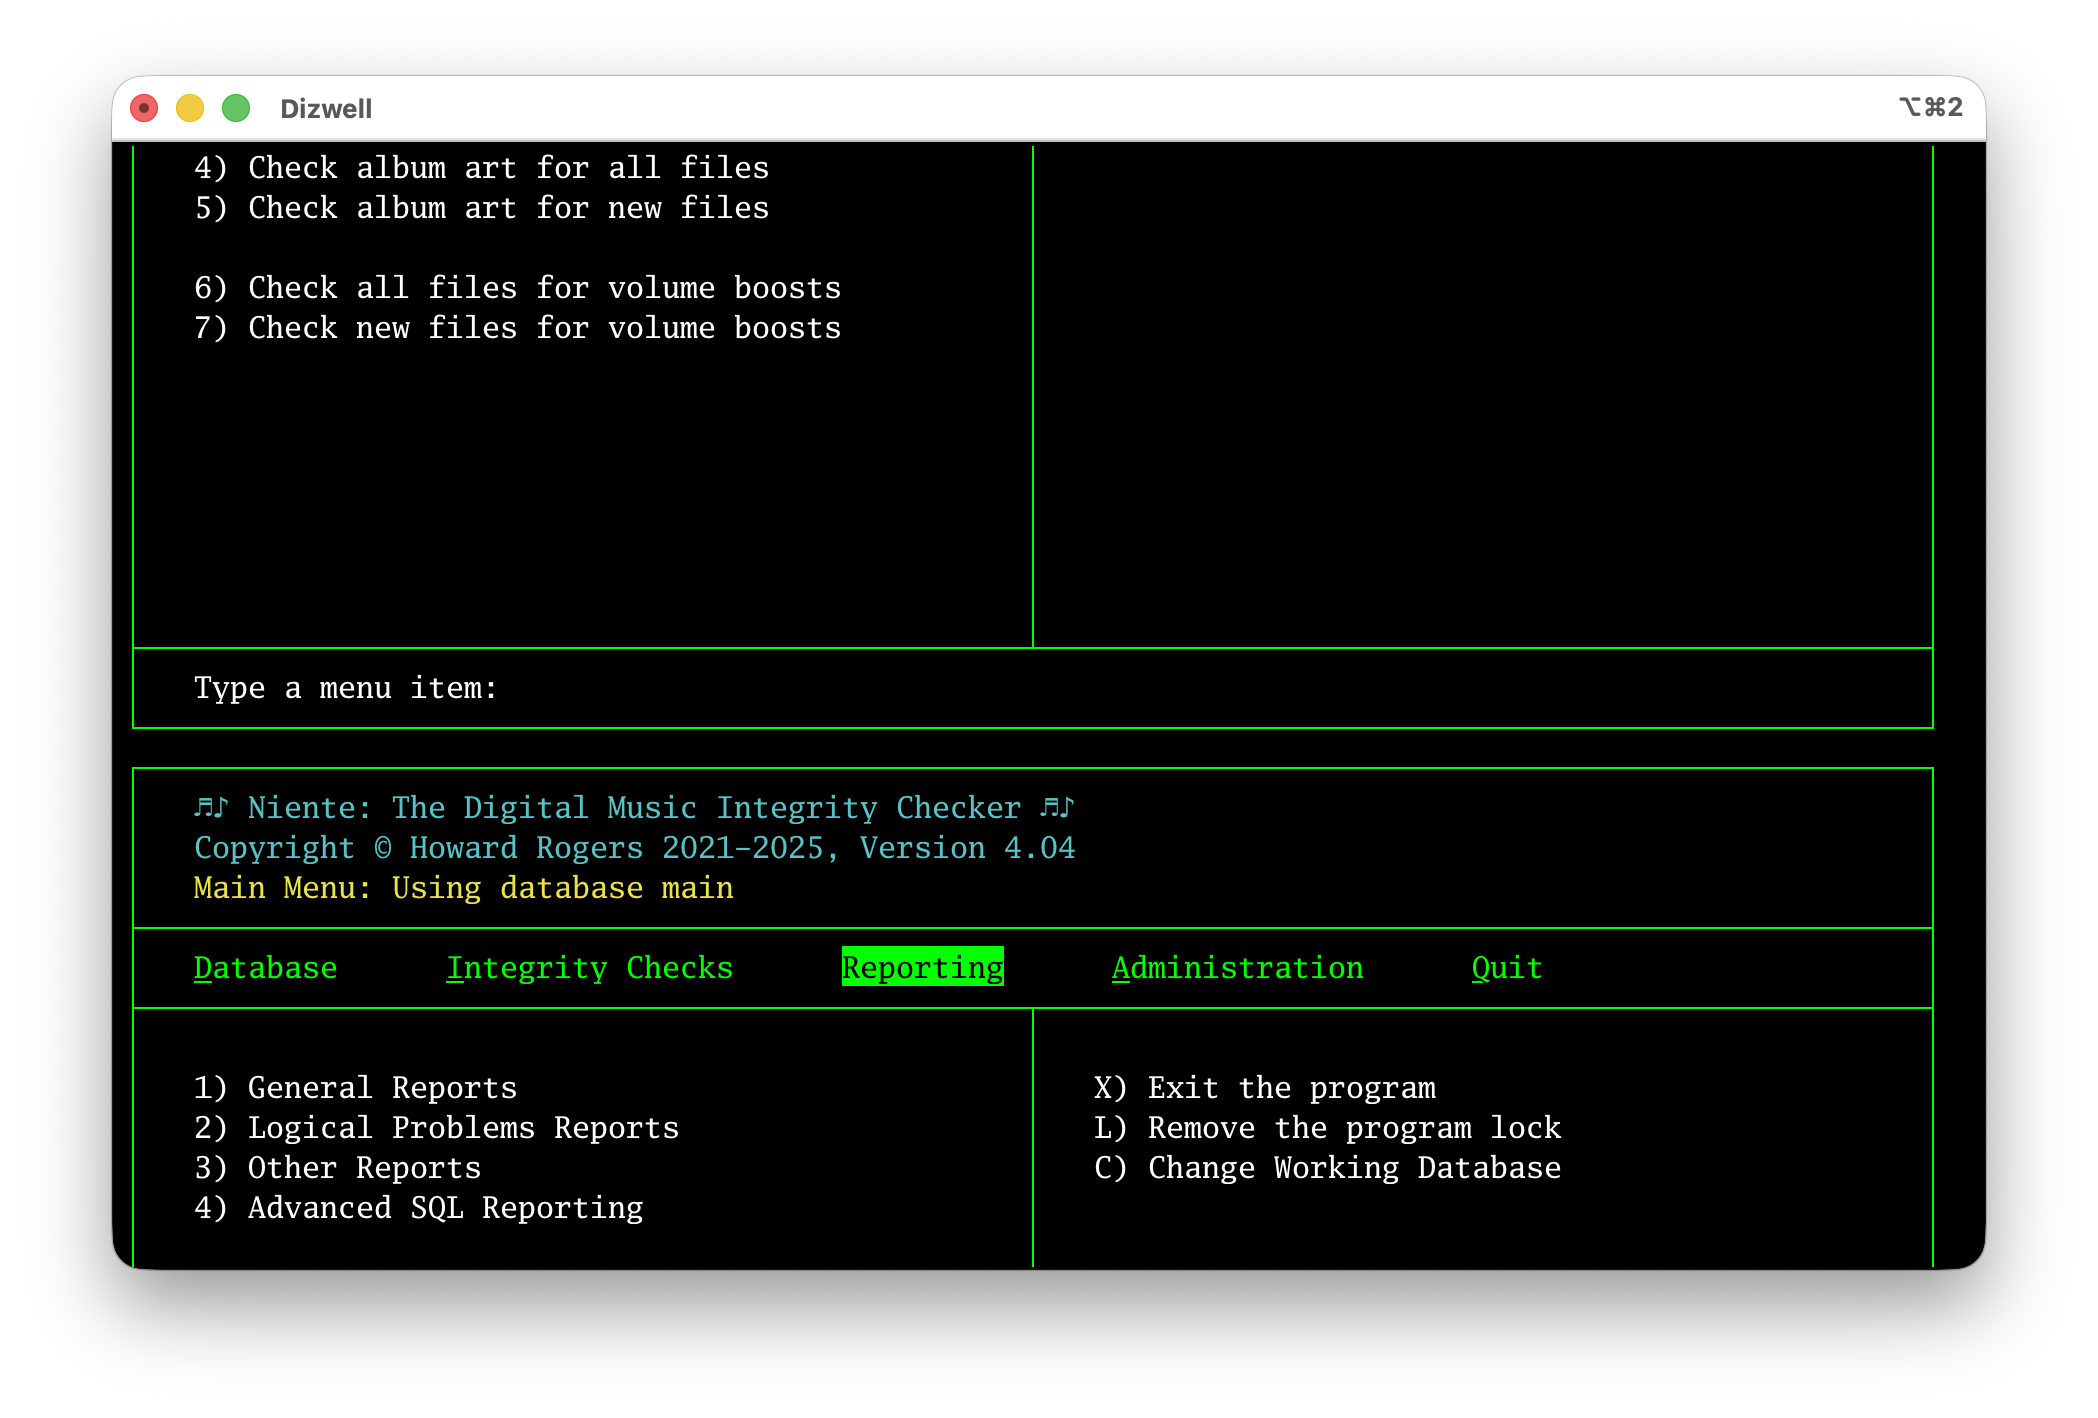The width and height of the screenshot is (2098, 1418).
Task: Choose Advanced SQL Reporting entry
Action: coord(418,1208)
